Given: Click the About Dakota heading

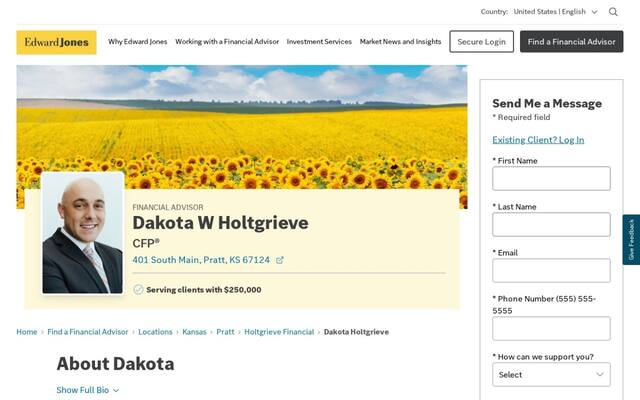Looking at the screenshot, I should click(x=116, y=364).
